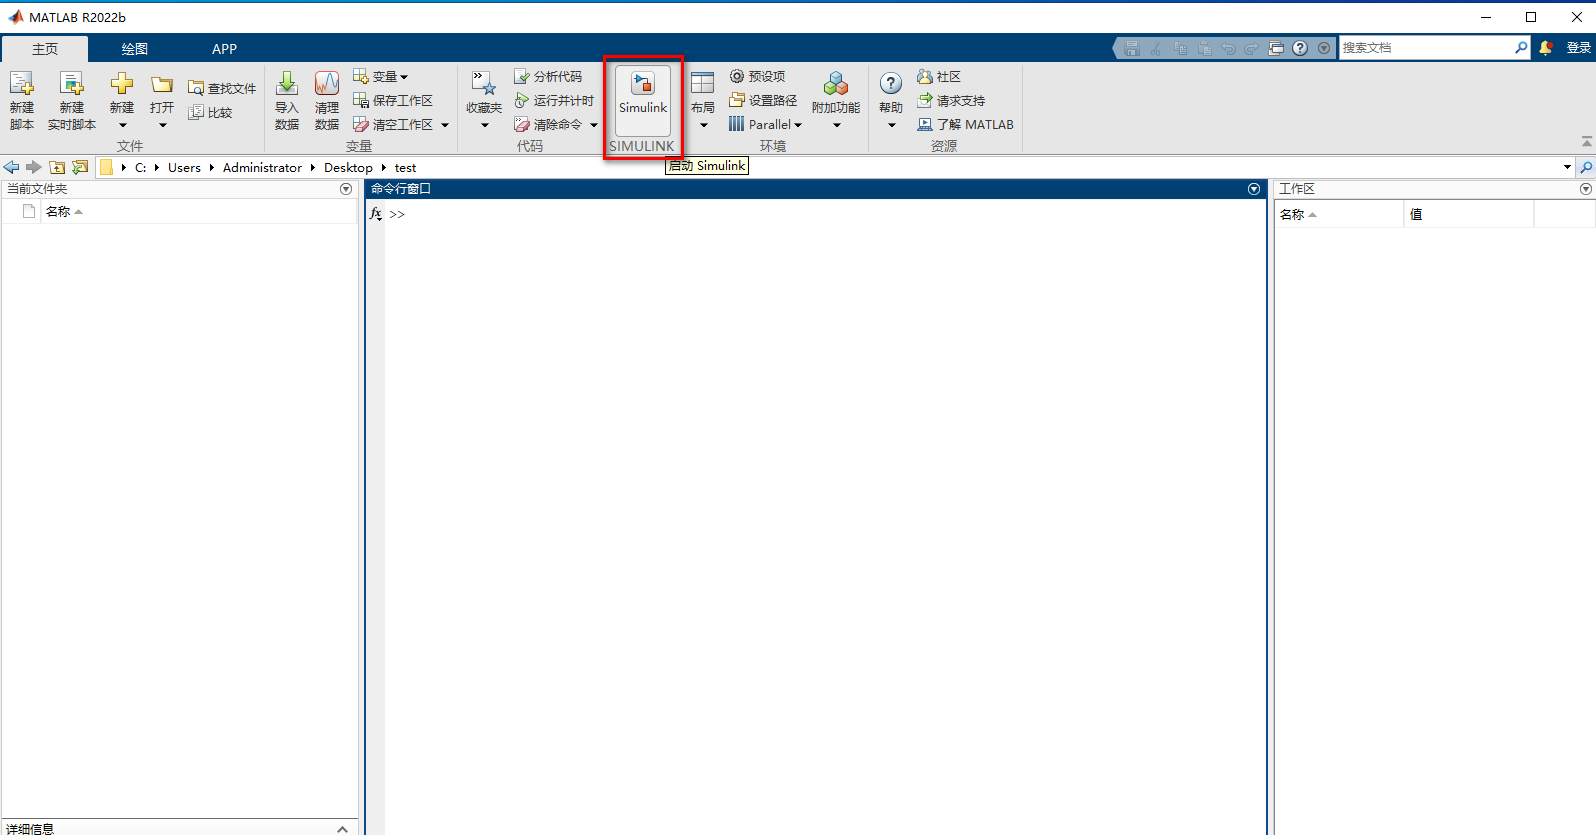This screenshot has height=835, width=1596.
Task: Click the 附加功能 (Add-Ons) icon
Action: pyautogui.click(x=836, y=84)
